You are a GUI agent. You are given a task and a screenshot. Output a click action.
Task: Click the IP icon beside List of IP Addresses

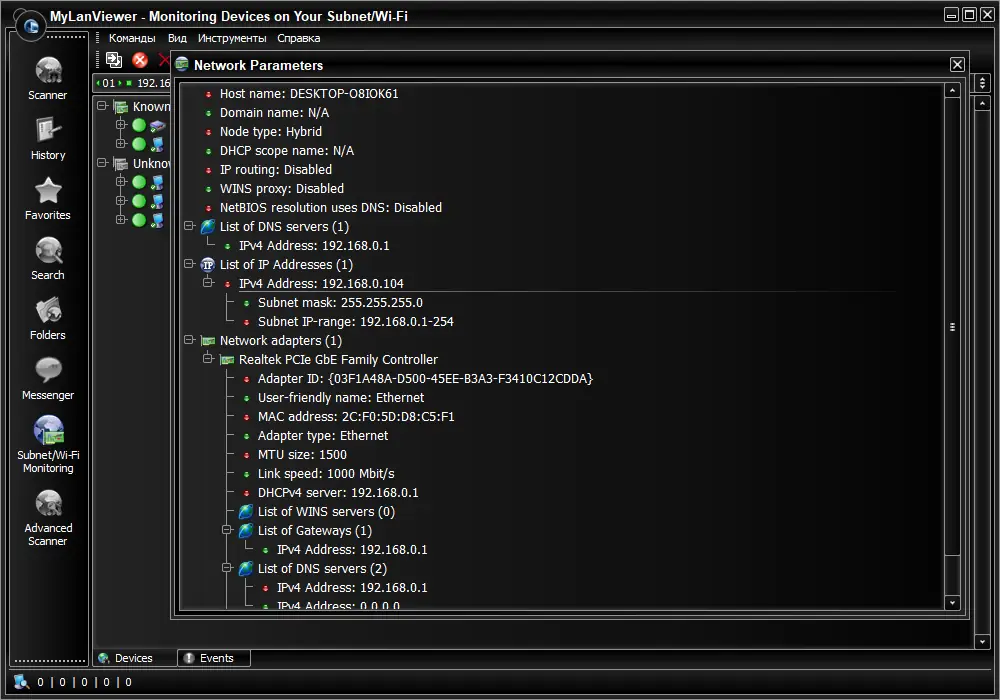[208, 265]
